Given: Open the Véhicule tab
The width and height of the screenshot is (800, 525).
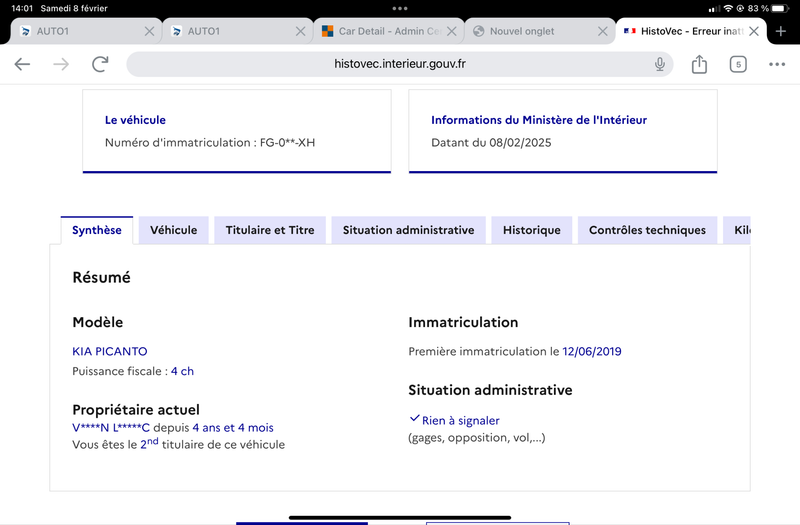Looking at the screenshot, I should tap(173, 230).
